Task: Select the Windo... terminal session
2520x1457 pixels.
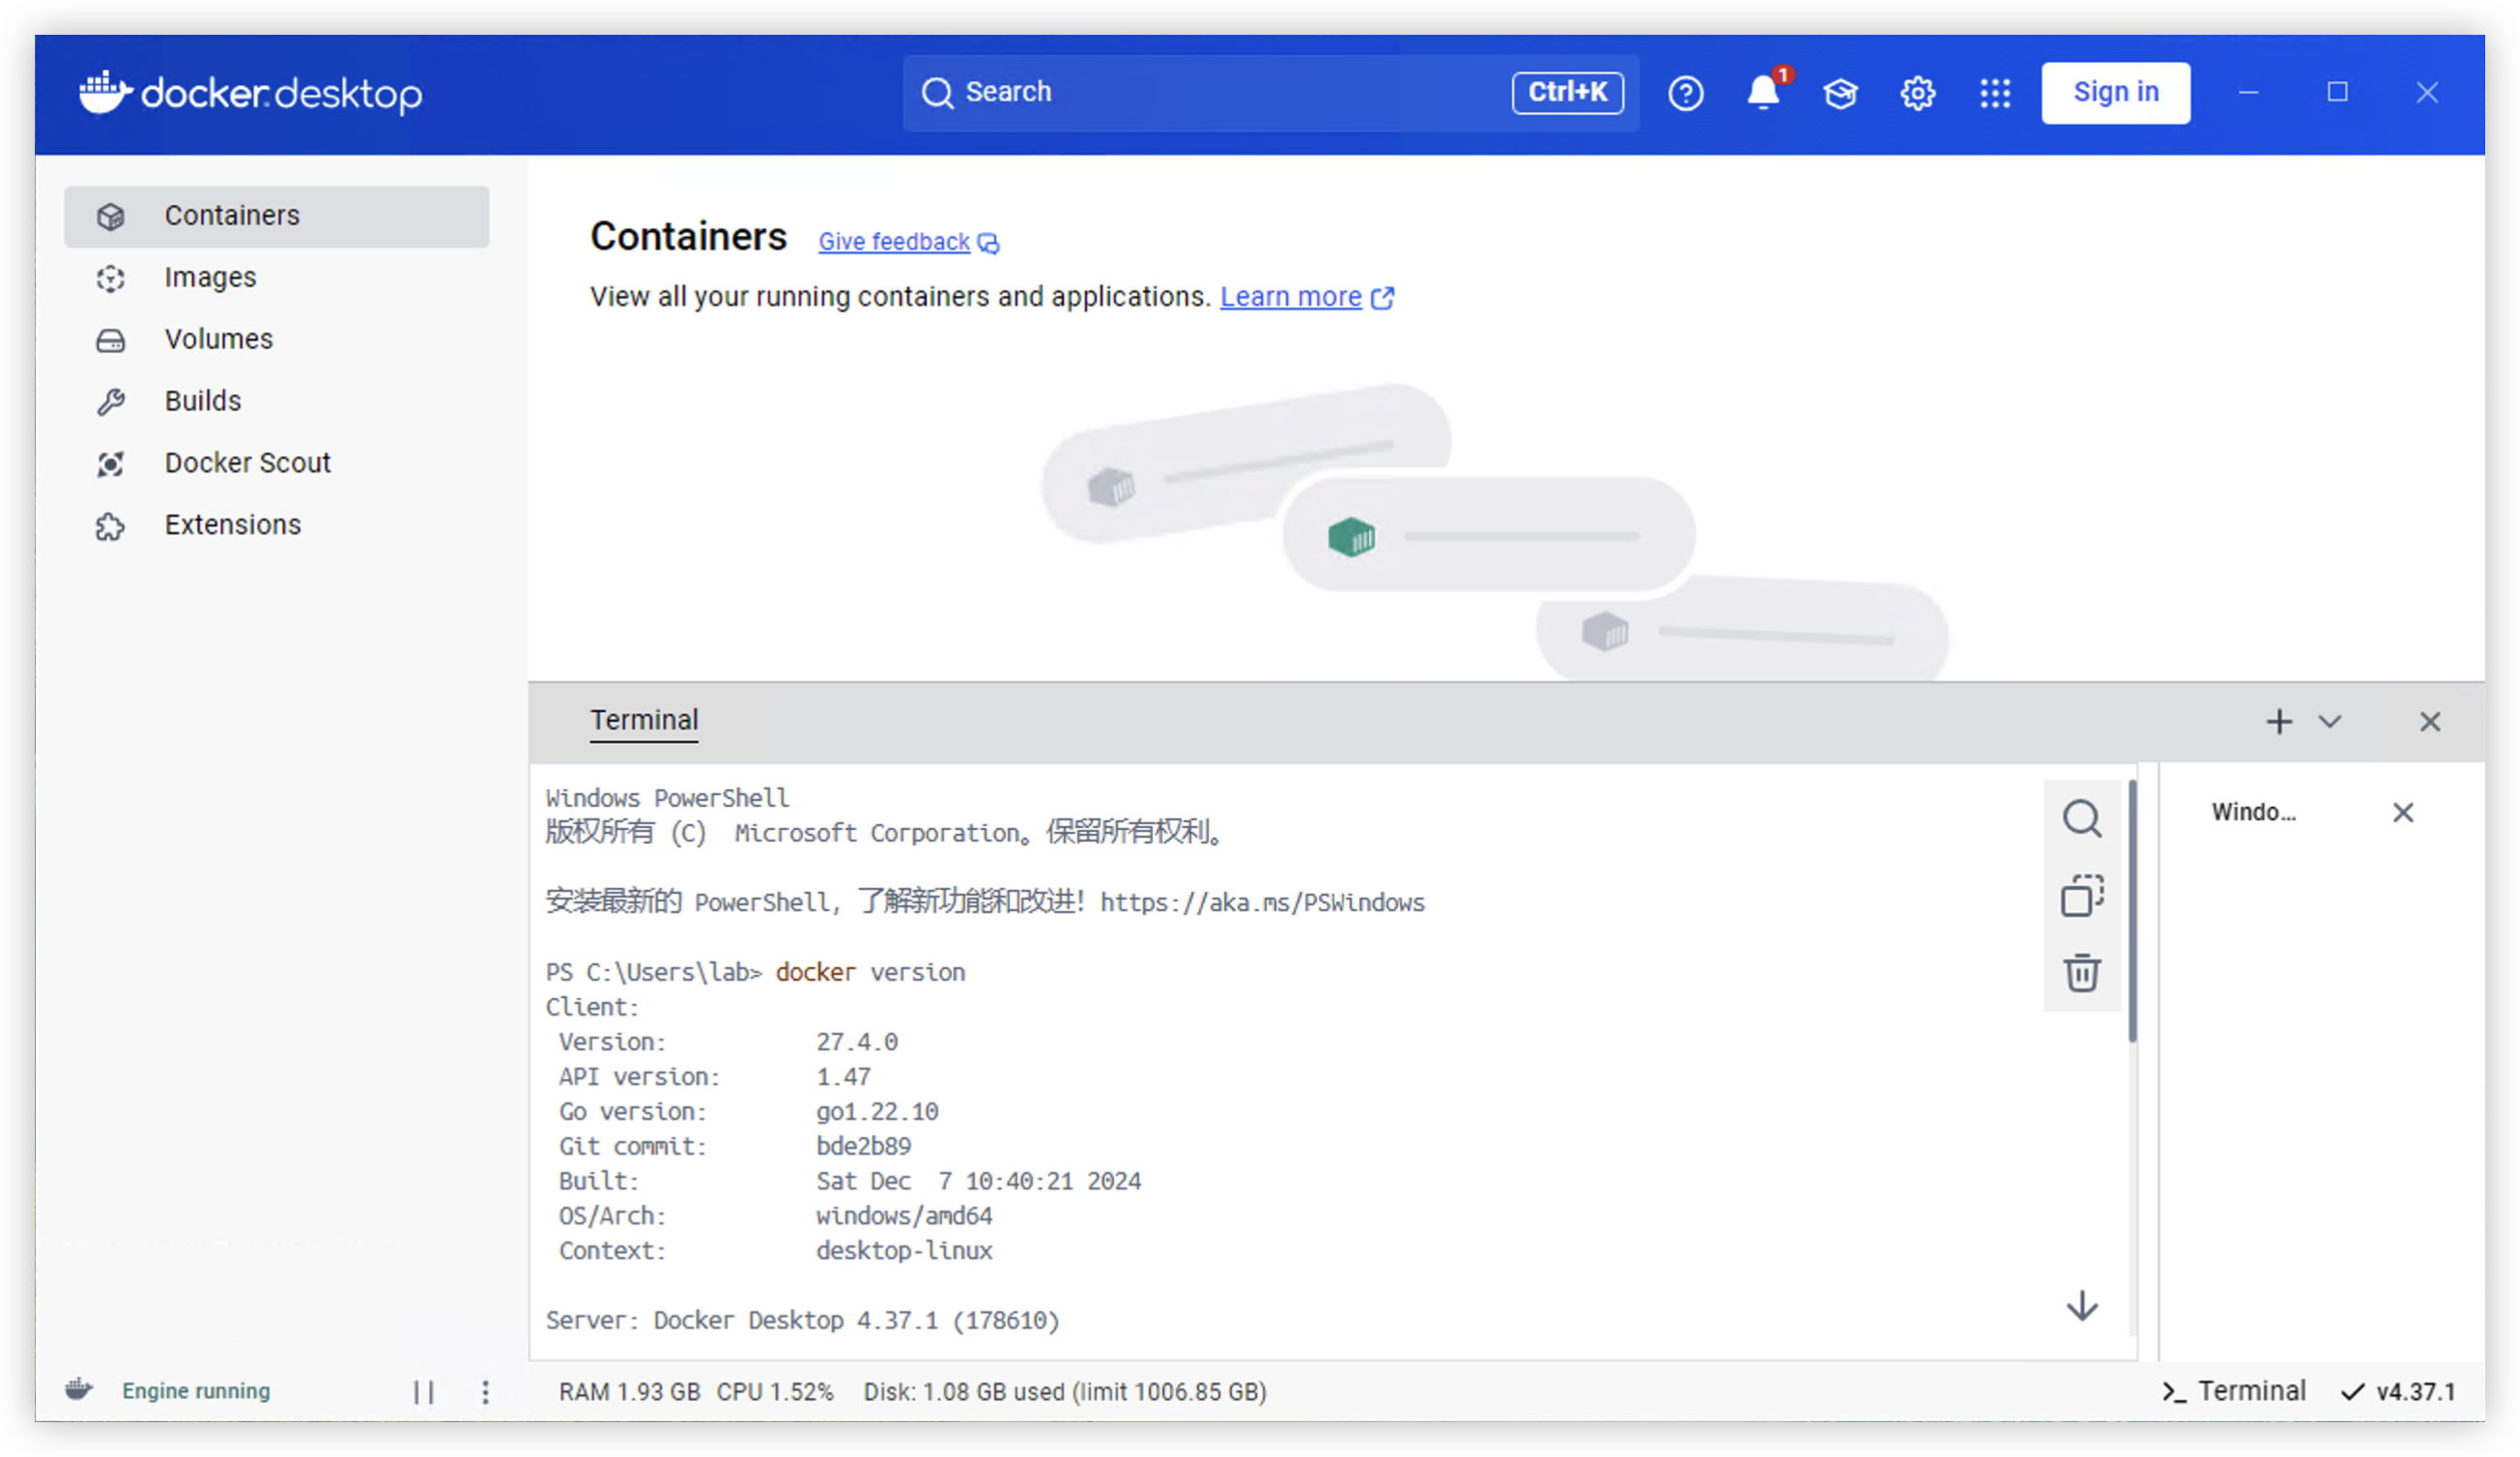Action: [x=2254, y=812]
